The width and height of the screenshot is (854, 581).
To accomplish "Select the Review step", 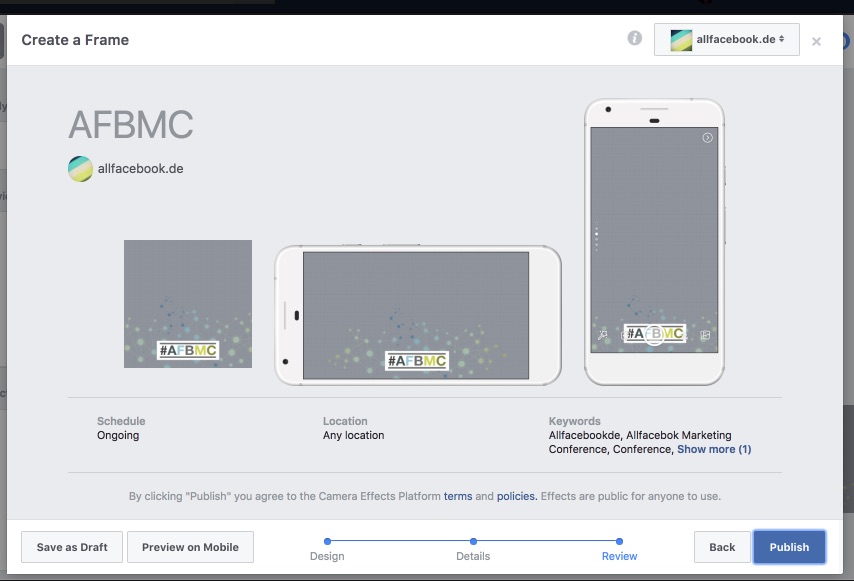I will 619,556.
